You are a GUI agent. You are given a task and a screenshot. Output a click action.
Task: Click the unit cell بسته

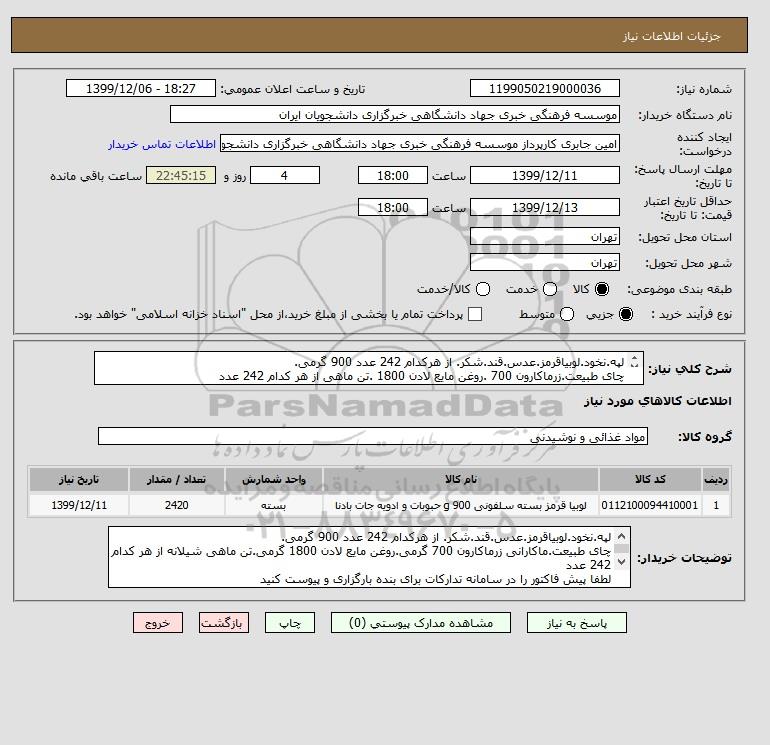[x=274, y=505]
